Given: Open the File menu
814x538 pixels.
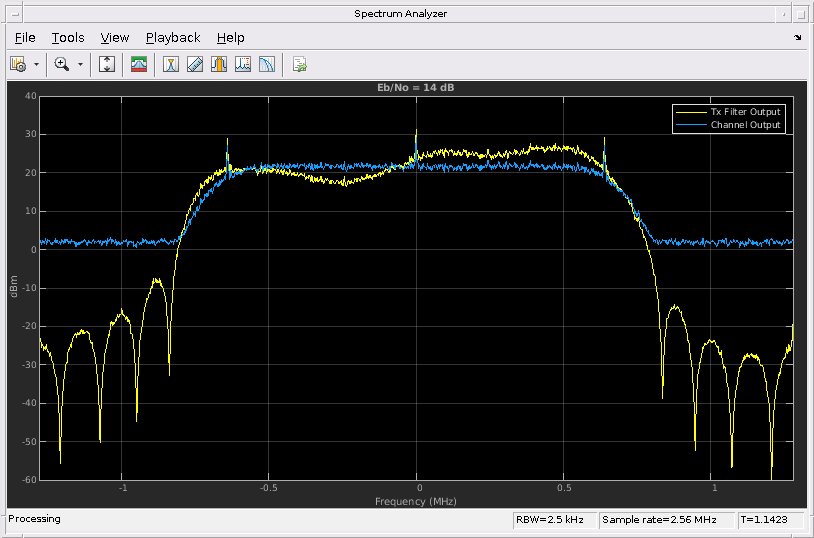Looking at the screenshot, I should tap(25, 37).
